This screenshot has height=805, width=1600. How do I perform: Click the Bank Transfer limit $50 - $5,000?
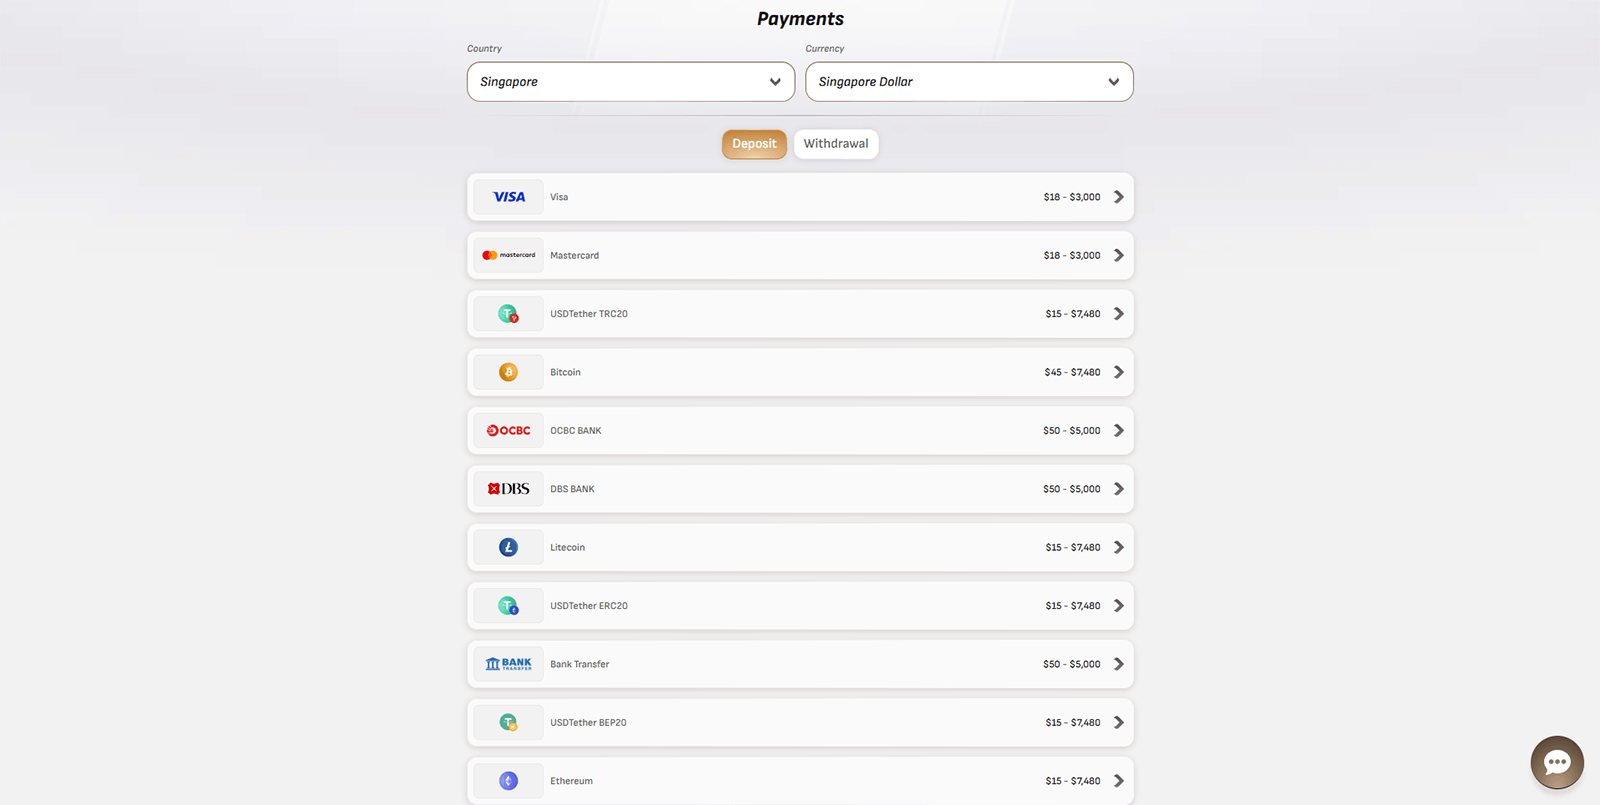point(1072,664)
